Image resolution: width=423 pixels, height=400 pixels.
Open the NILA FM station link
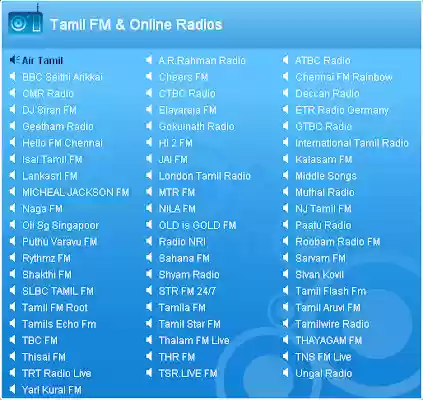click(x=177, y=209)
